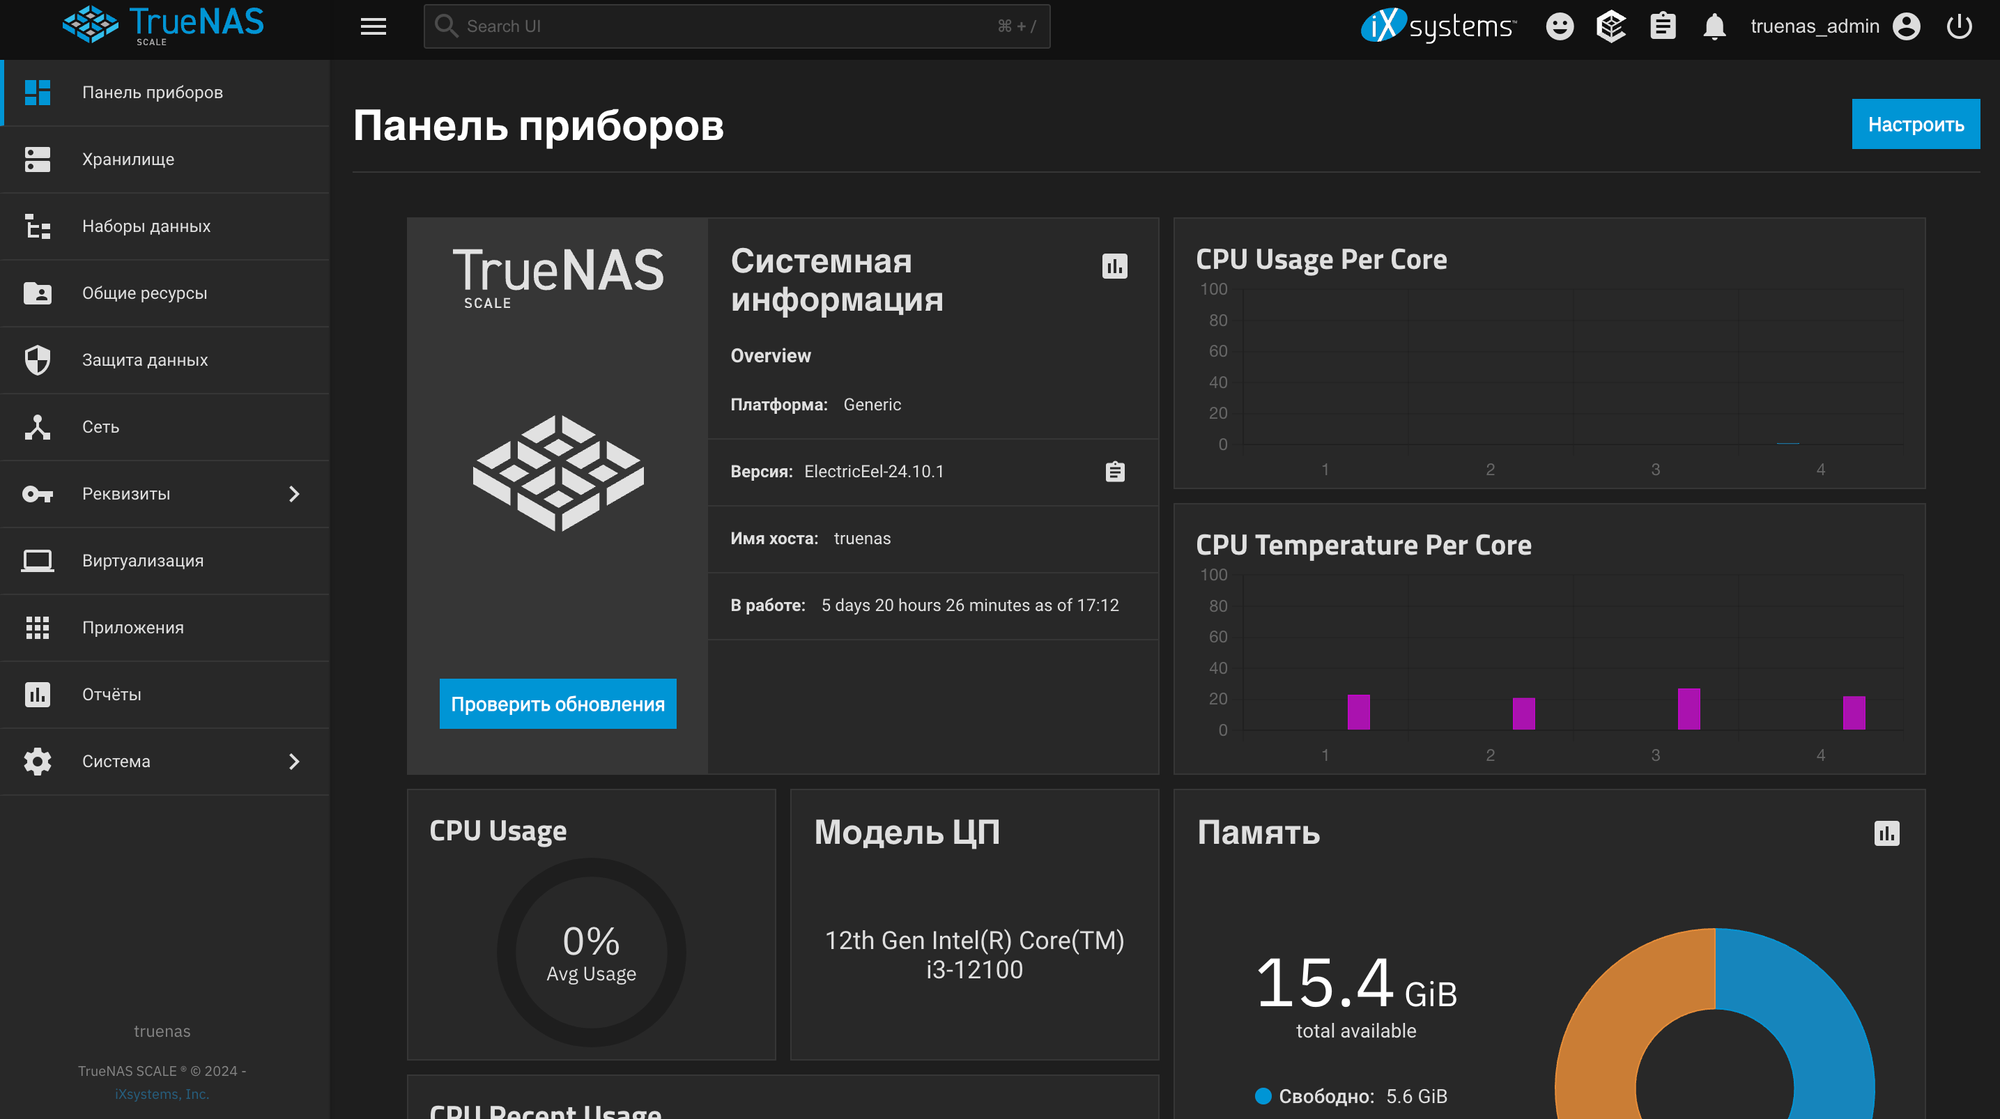The height and width of the screenshot is (1119, 2000).
Task: Click the Система gear icon
Action: pos(37,761)
